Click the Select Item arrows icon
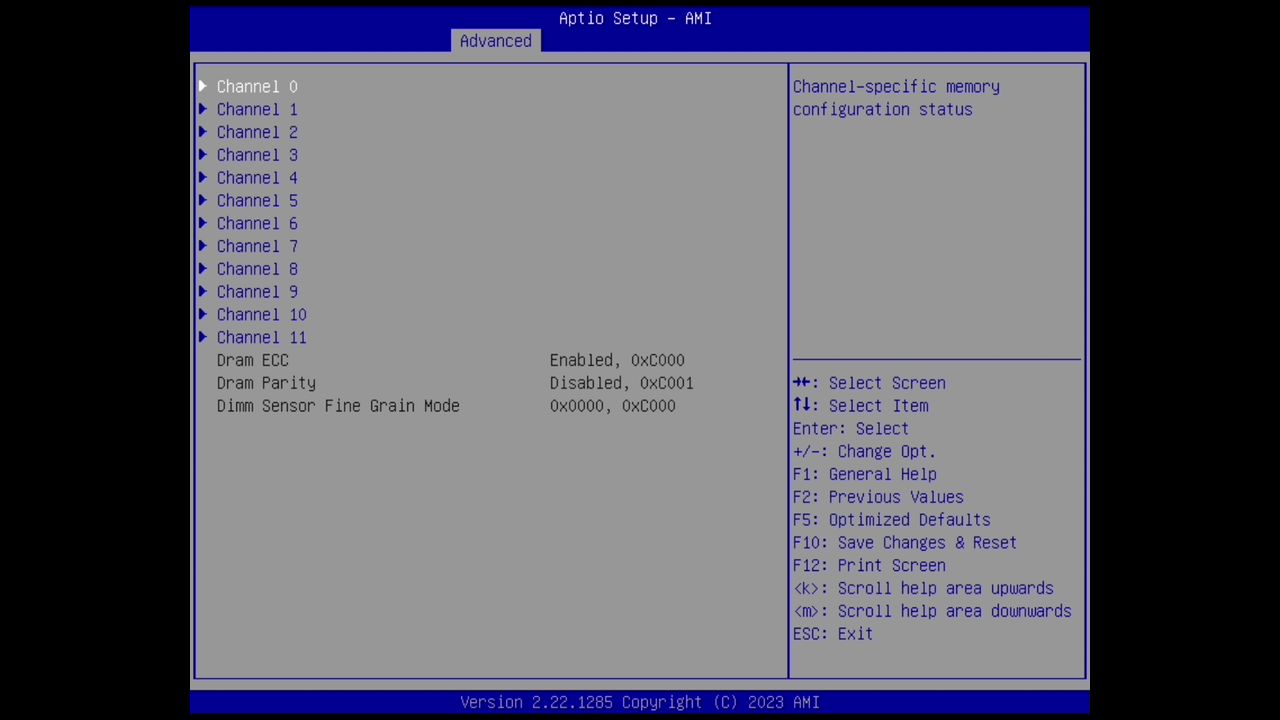The height and width of the screenshot is (720, 1280). 802,406
